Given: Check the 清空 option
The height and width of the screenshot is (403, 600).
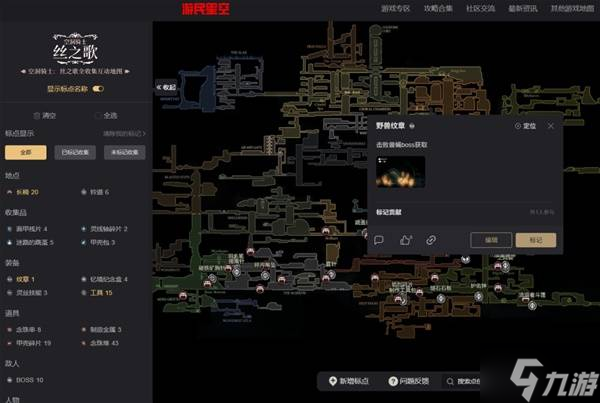Looking at the screenshot, I should coord(45,116).
